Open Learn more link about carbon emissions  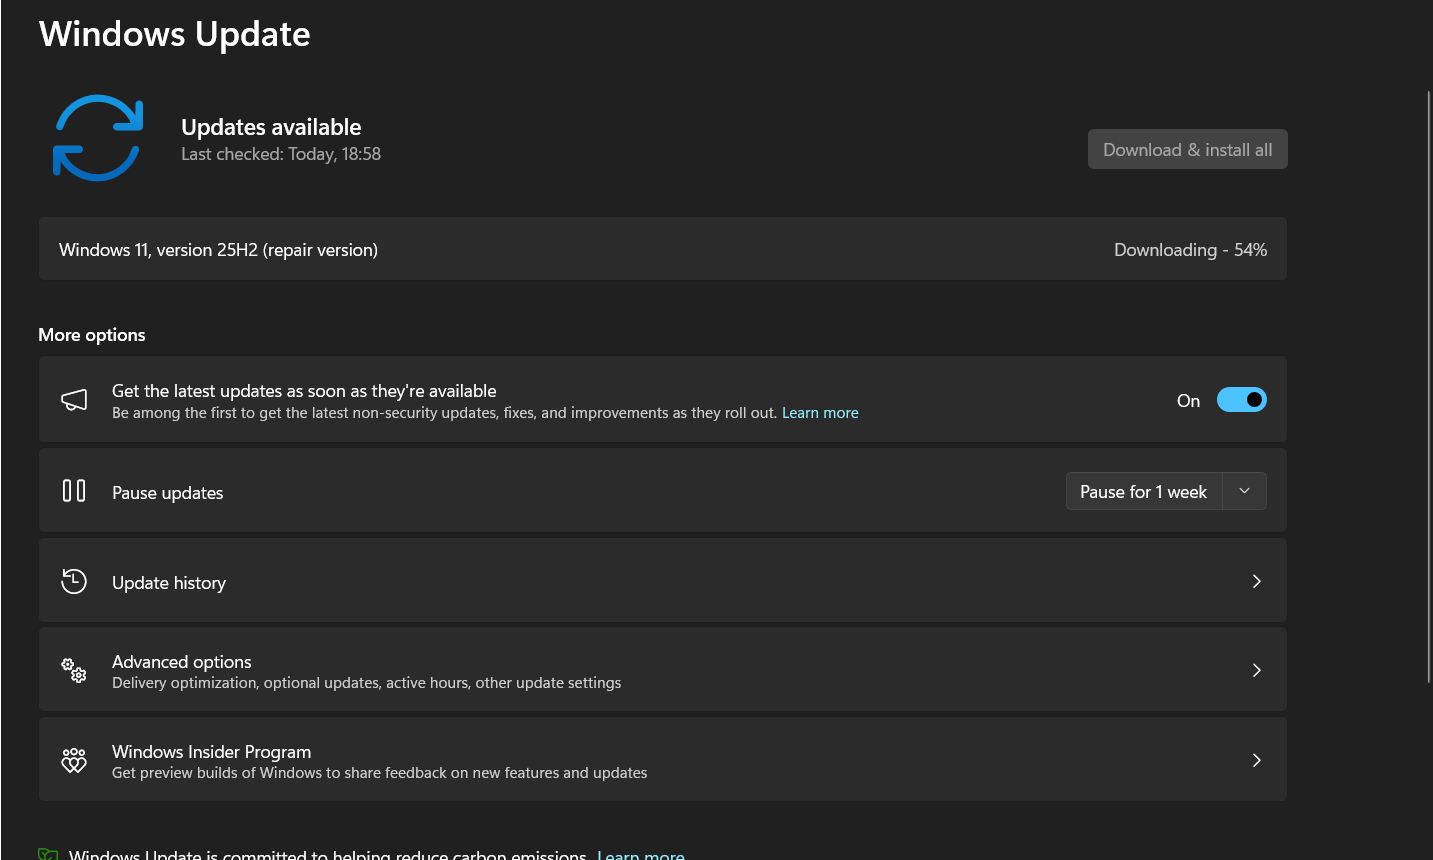[641, 855]
